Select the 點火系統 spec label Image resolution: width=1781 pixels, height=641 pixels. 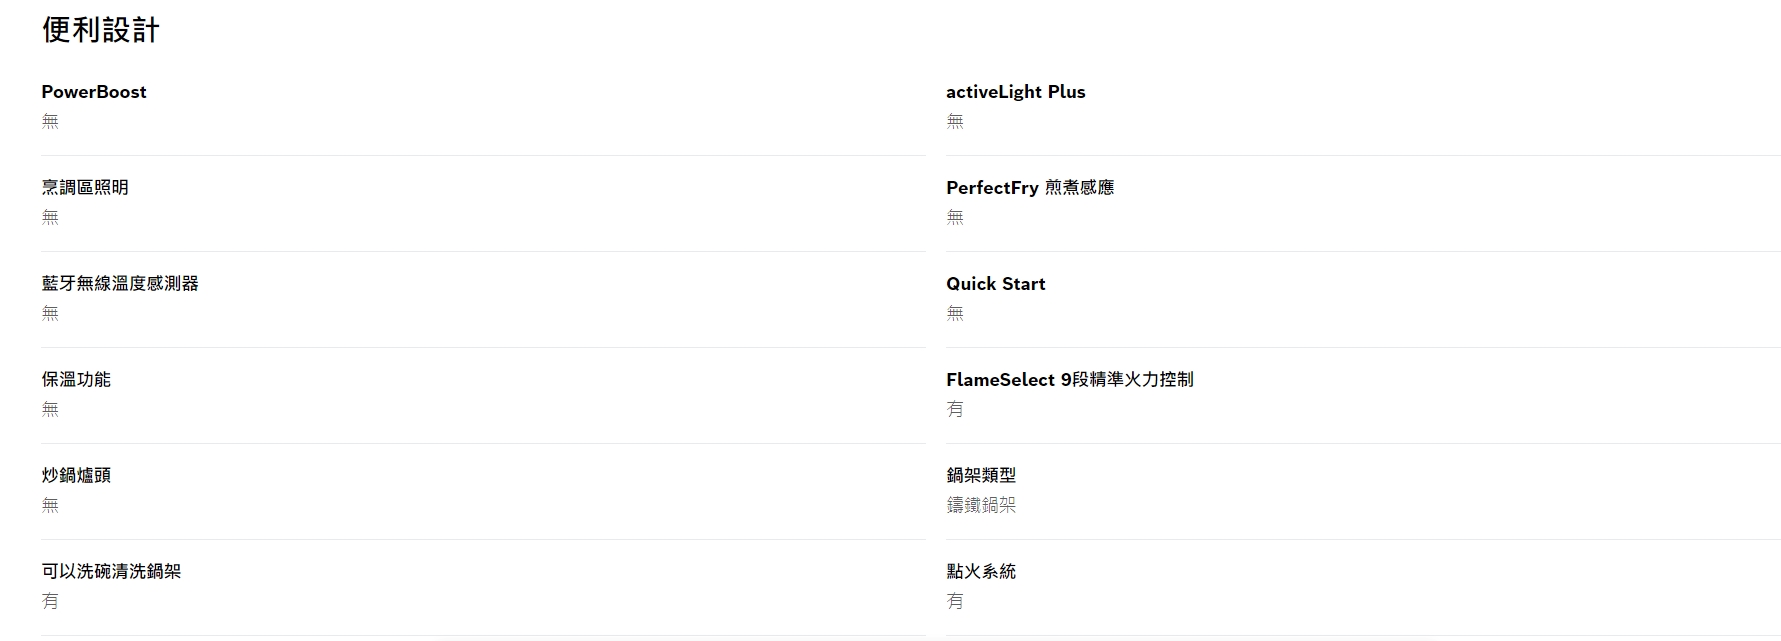coord(981,572)
